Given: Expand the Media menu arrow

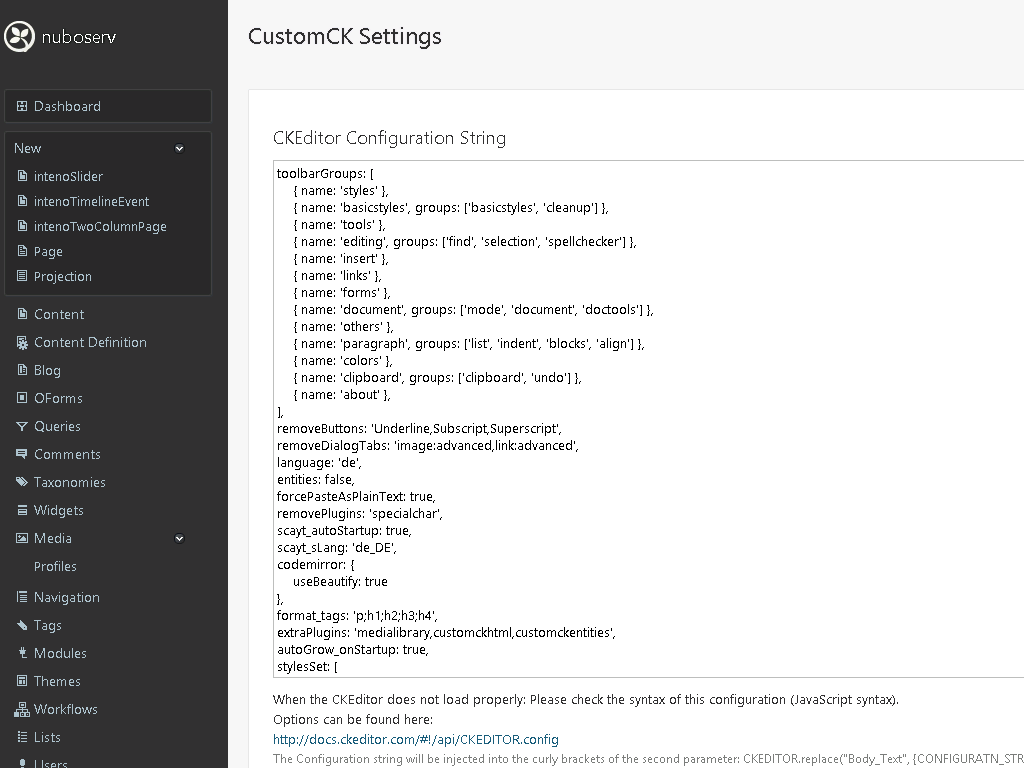Looking at the screenshot, I should [180, 538].
